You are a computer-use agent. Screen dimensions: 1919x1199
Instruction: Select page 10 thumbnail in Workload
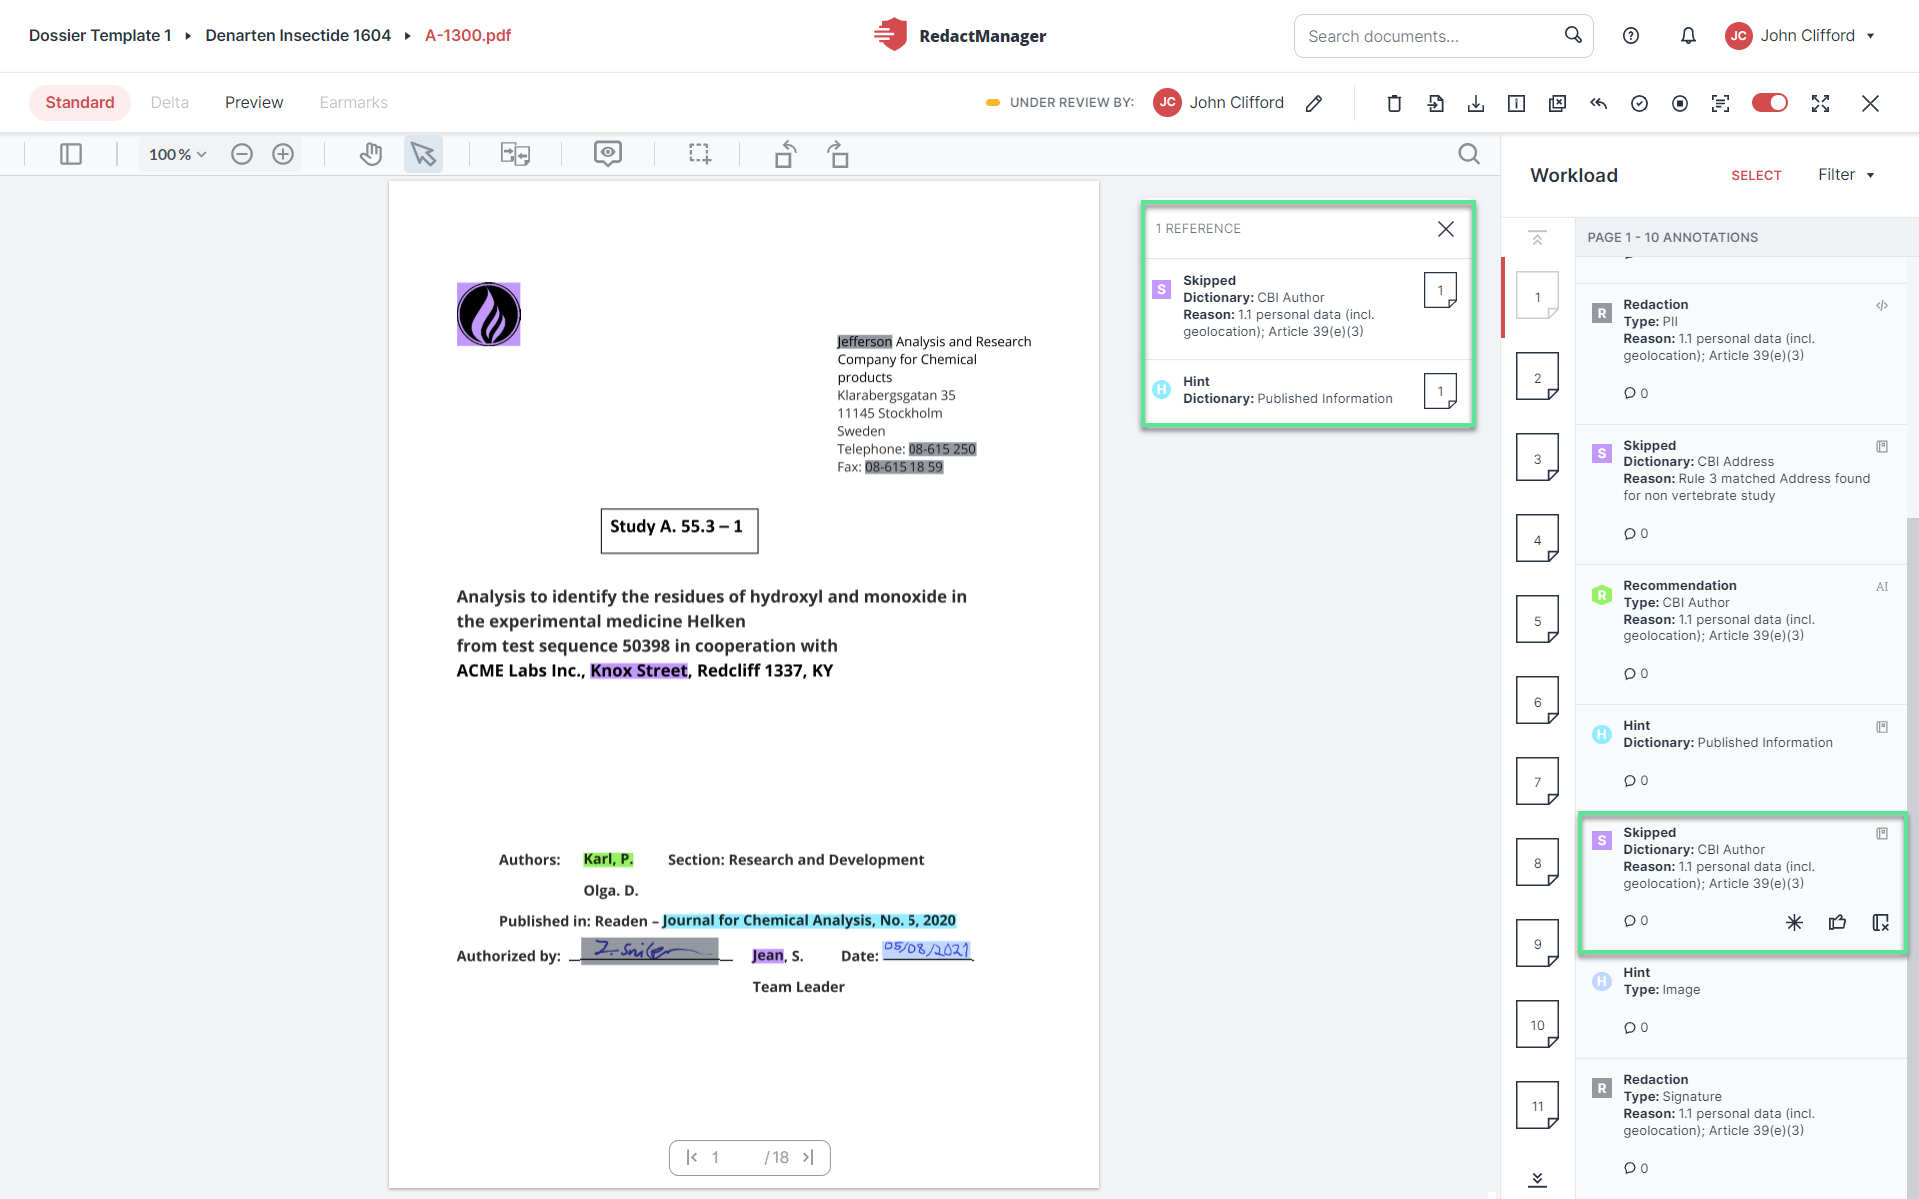pos(1537,1025)
